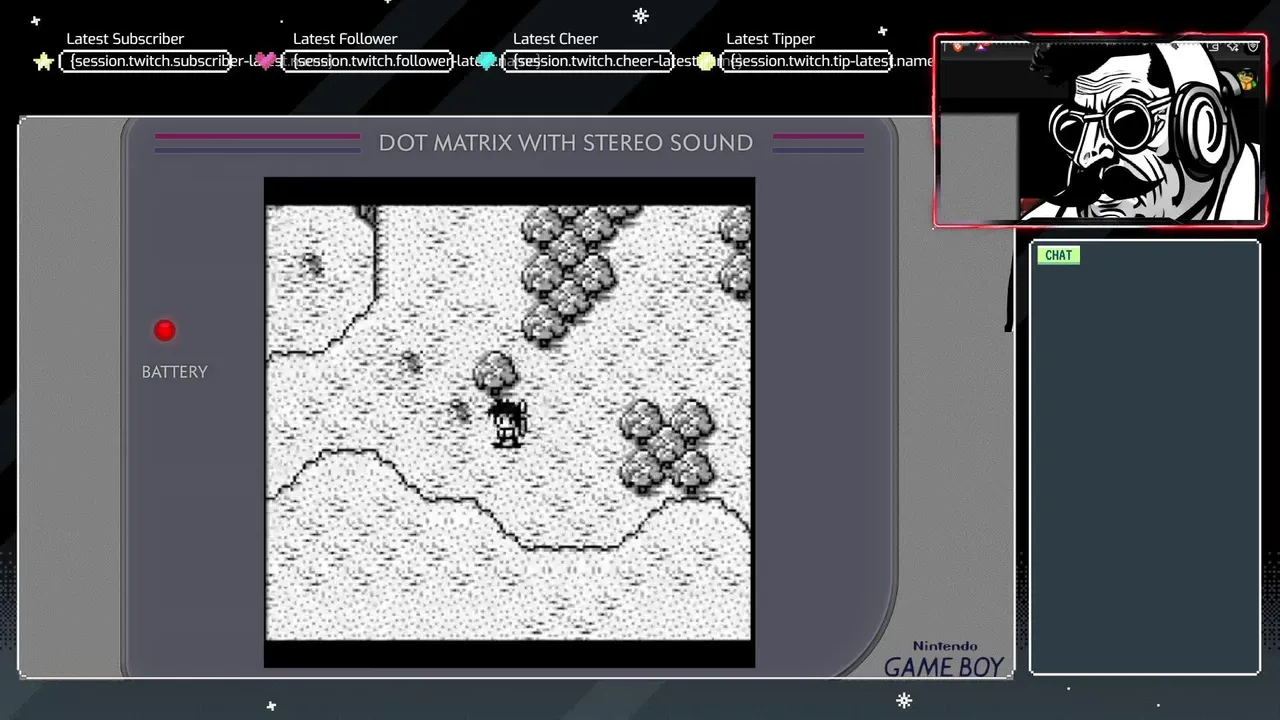Click the session.twitch.subscriber-latest placeholder box
The image size is (1280, 720).
(146, 62)
